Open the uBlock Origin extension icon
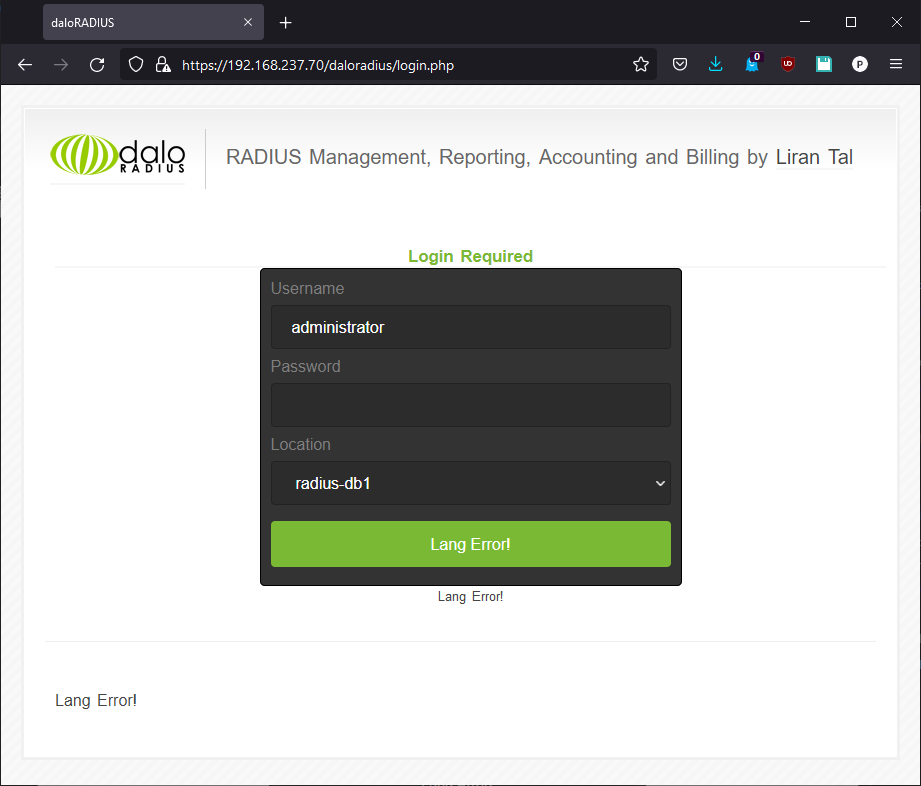The image size is (921, 786). (788, 64)
